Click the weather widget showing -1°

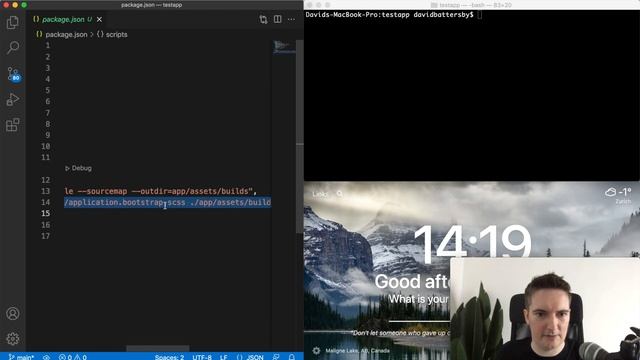click(x=618, y=195)
